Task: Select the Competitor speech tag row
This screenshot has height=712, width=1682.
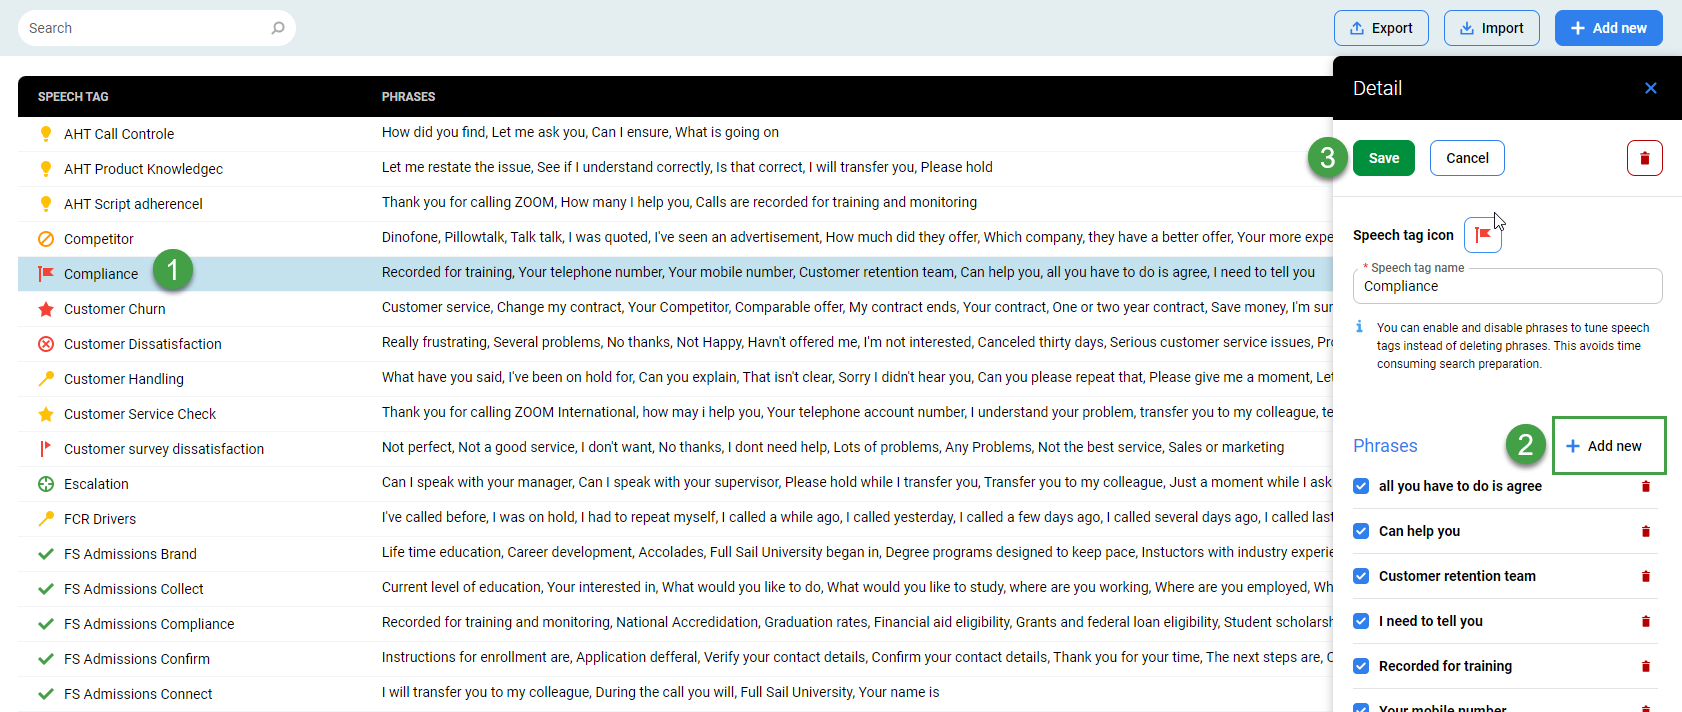Action: [99, 239]
